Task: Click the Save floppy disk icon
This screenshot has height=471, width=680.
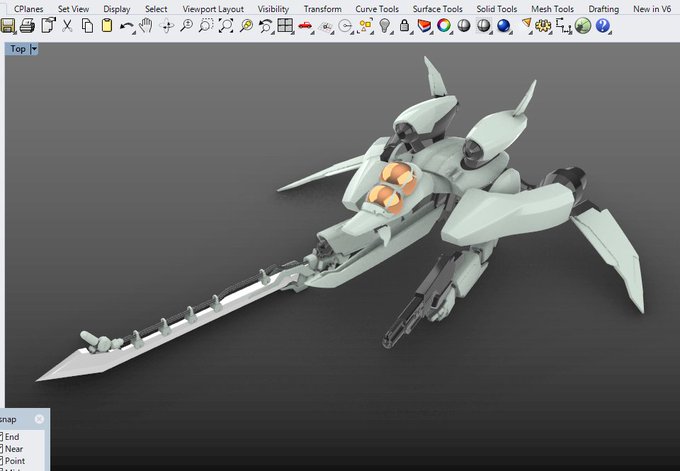Action: 7,26
